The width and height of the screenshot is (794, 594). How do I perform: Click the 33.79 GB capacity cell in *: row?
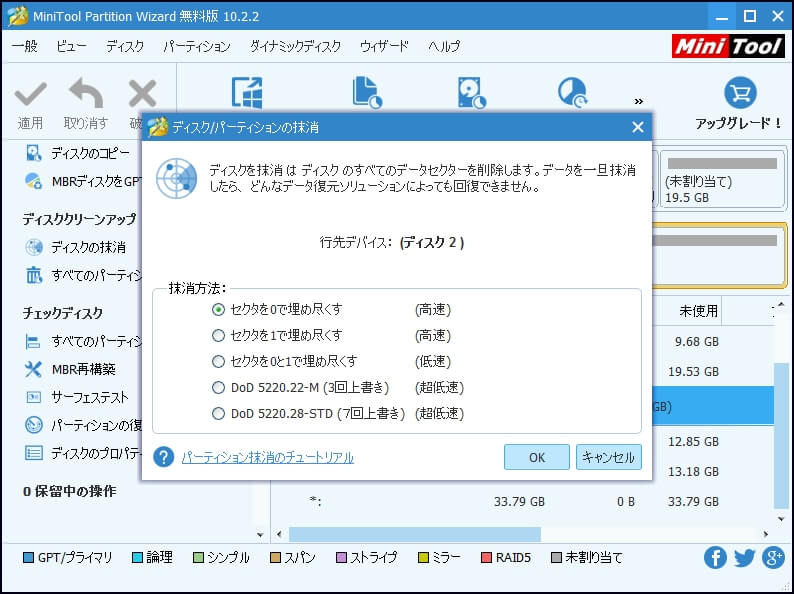click(x=520, y=502)
